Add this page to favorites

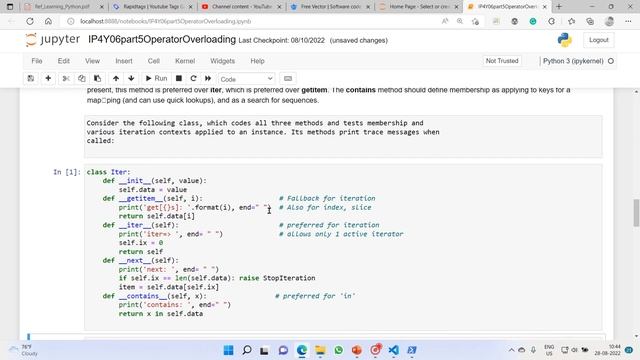(x=475, y=21)
